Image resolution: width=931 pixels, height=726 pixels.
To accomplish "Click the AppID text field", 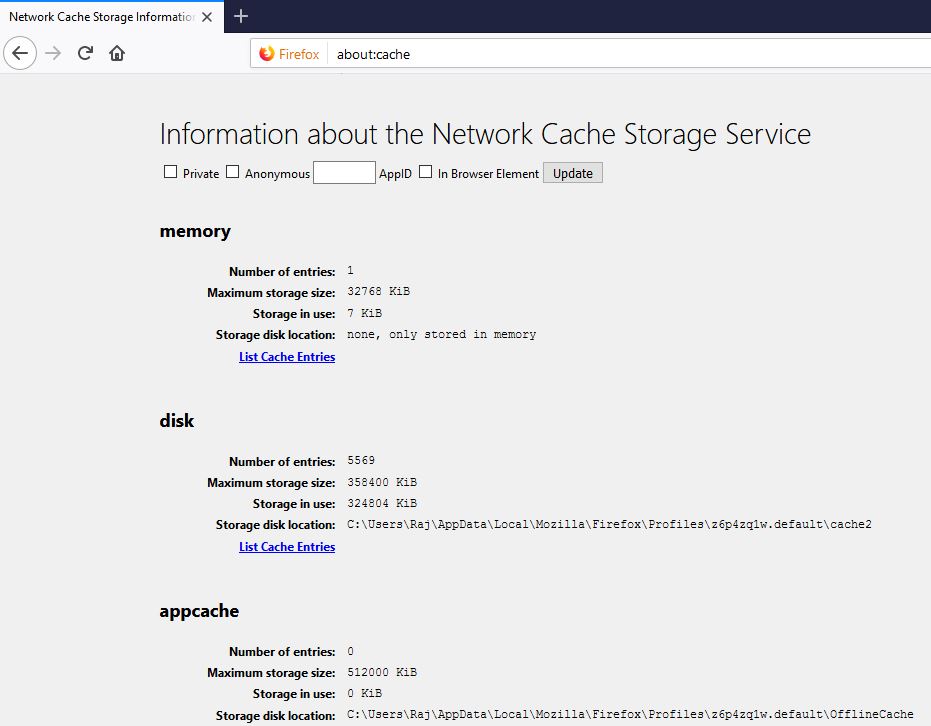I will click(x=344, y=173).
